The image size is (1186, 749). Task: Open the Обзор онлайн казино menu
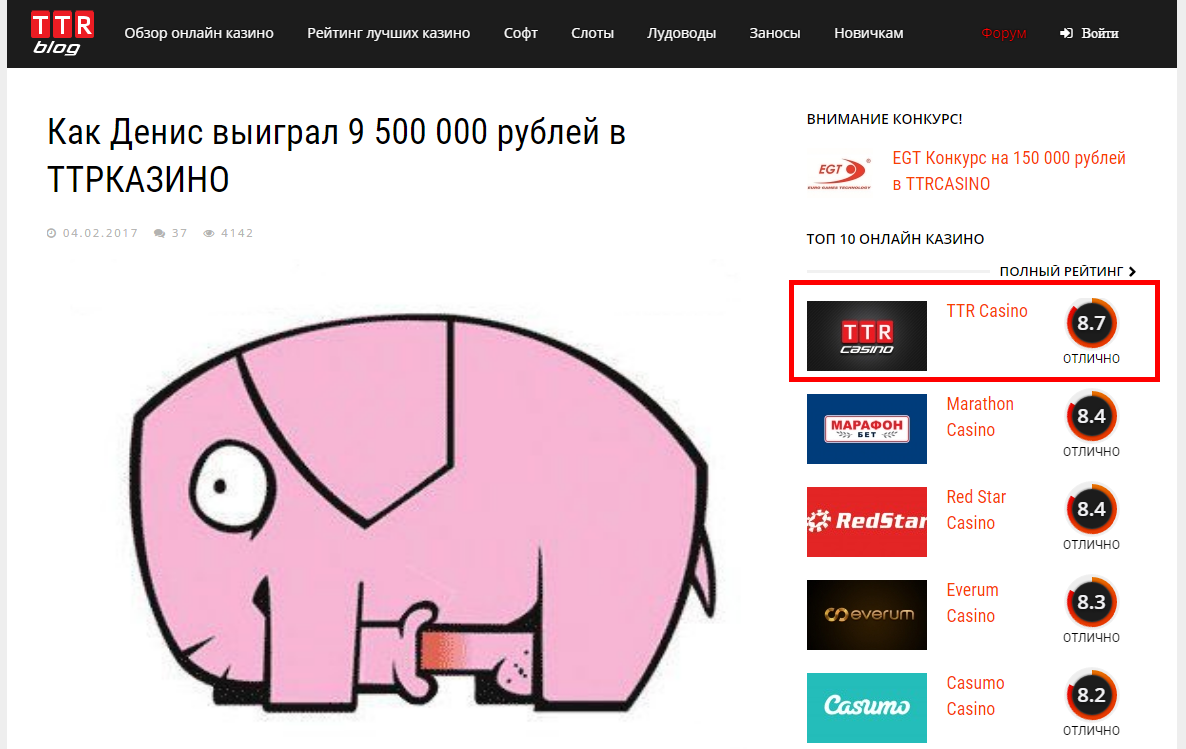point(199,33)
